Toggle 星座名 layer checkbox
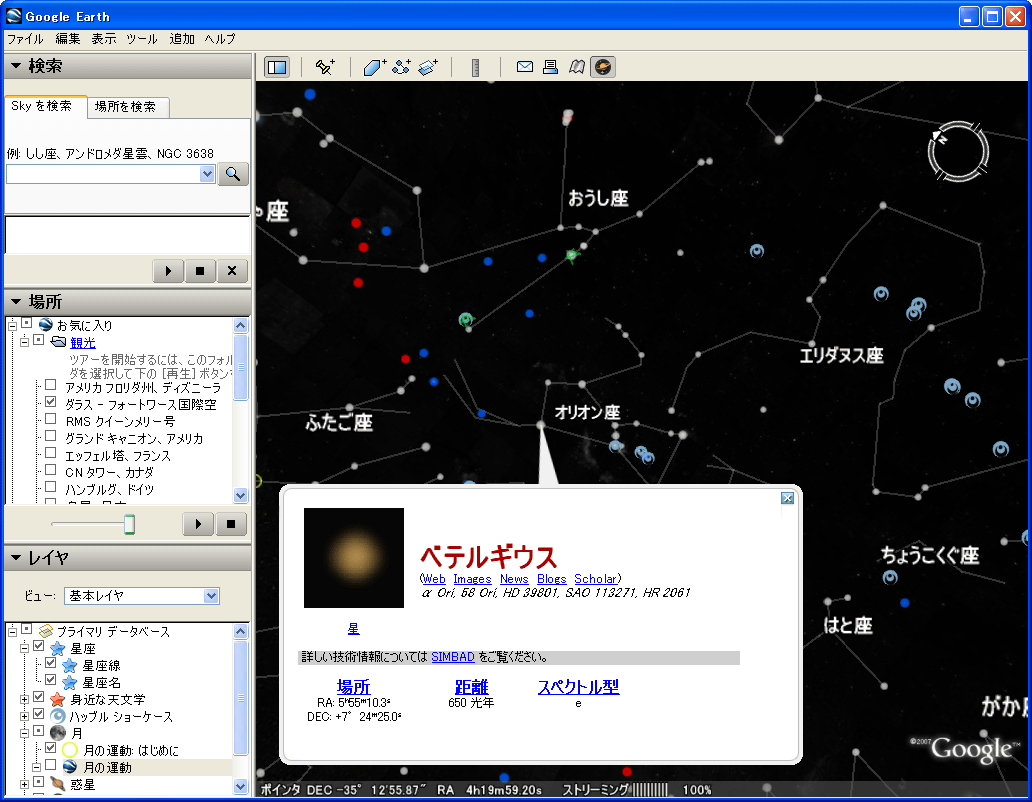This screenshot has height=802, width=1032. (50, 680)
